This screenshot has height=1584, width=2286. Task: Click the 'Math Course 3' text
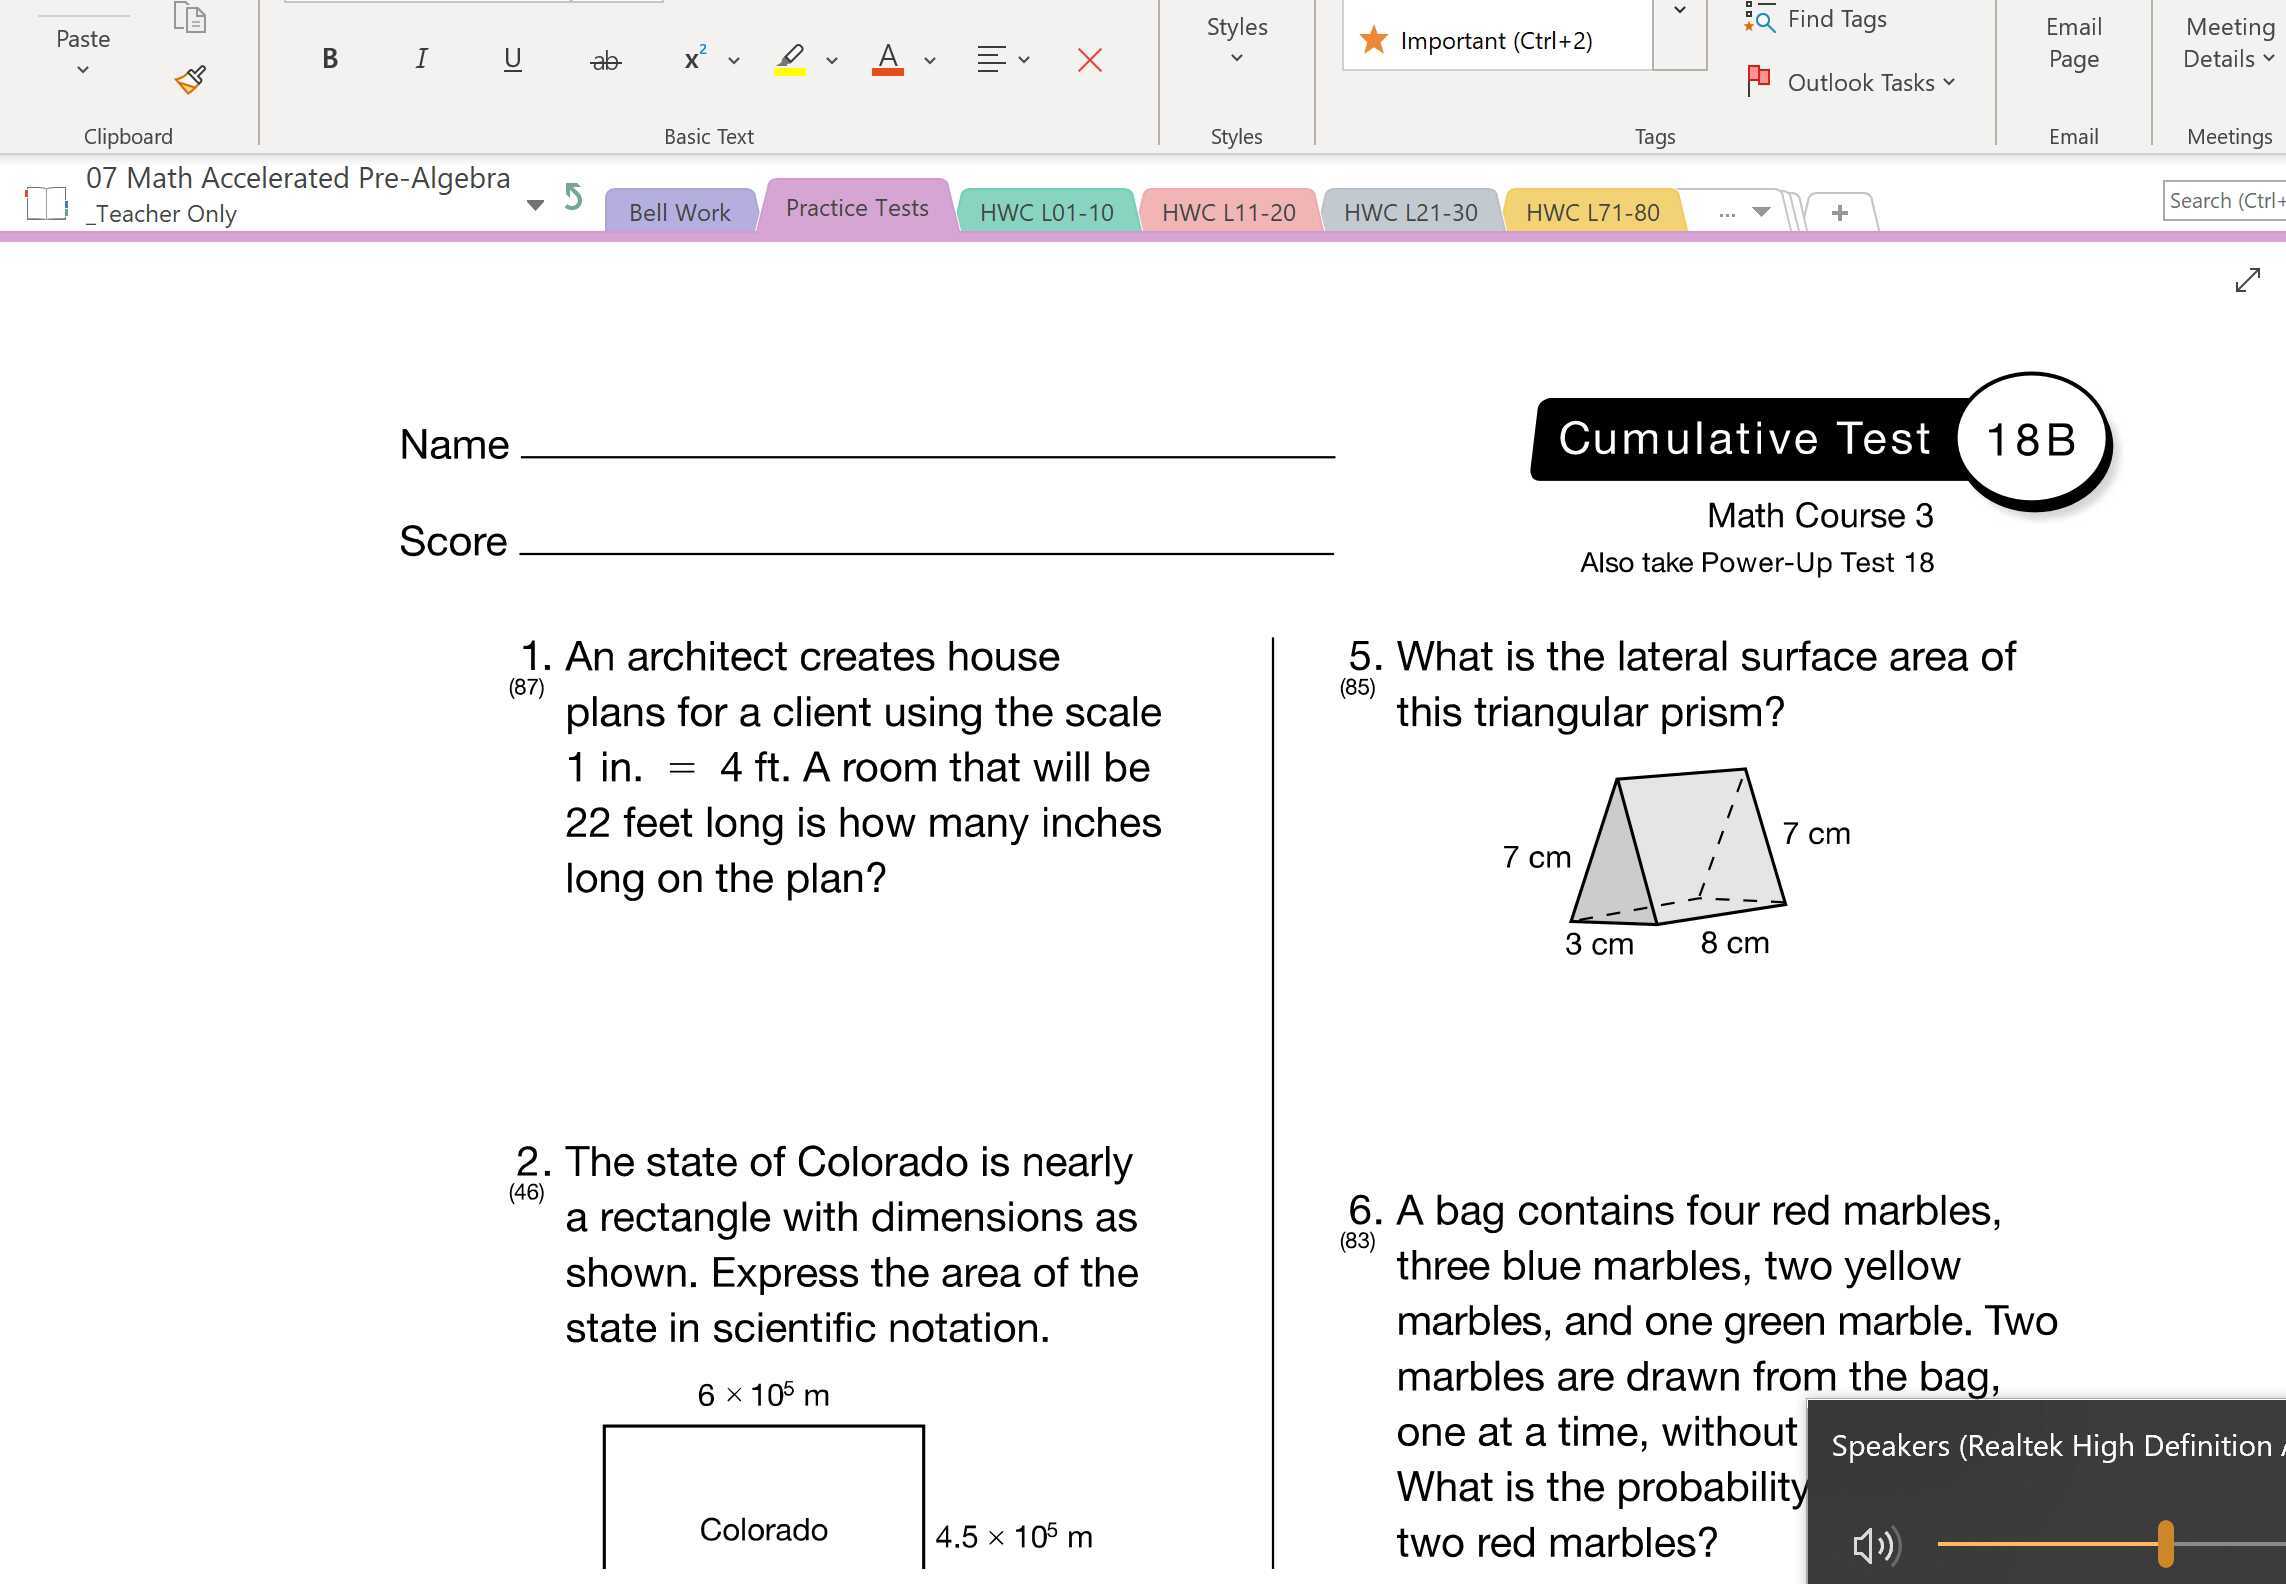tap(1820, 516)
